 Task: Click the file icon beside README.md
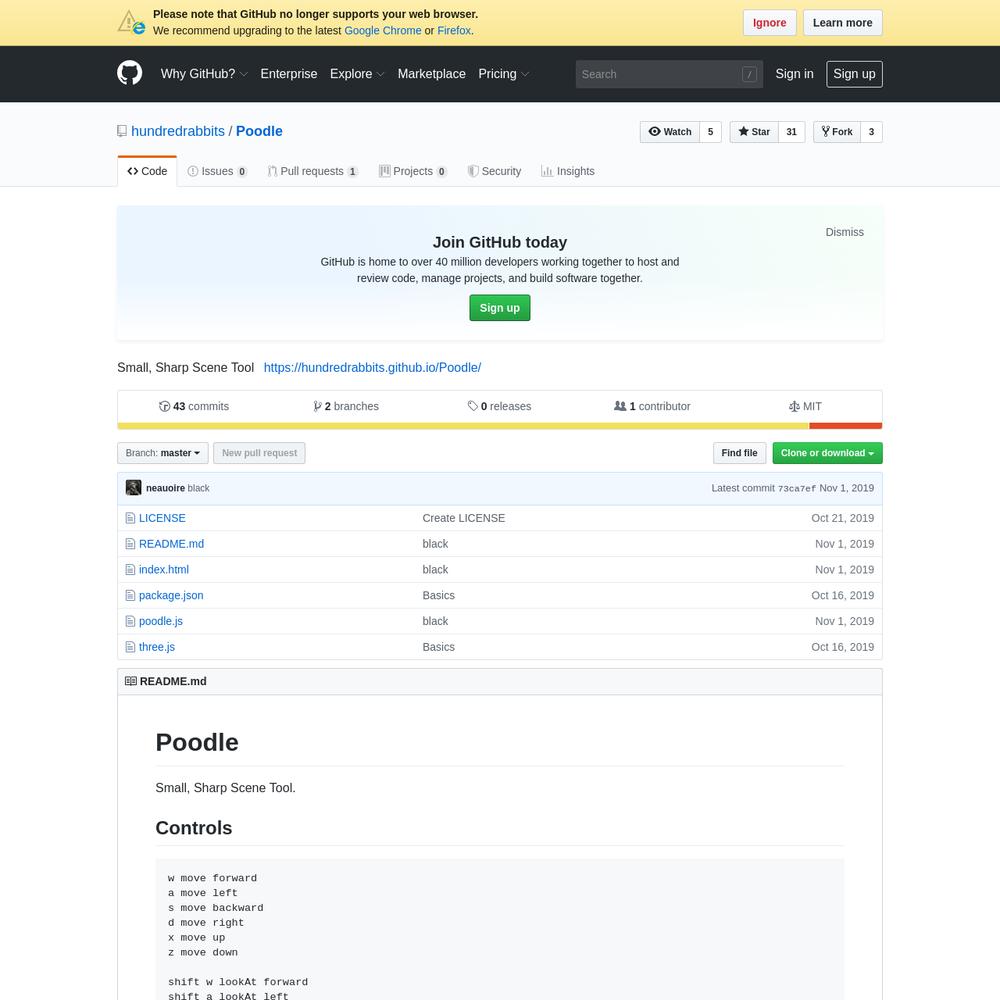130,544
